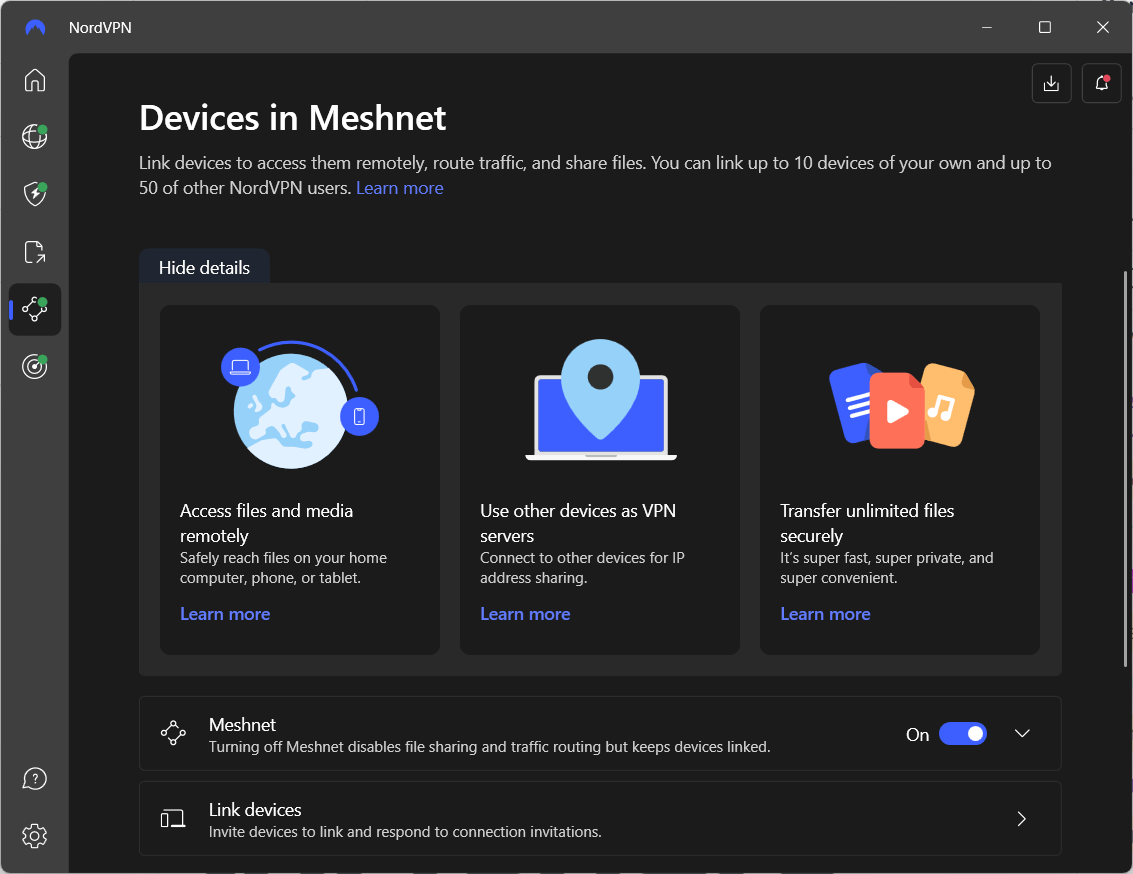Open Link devices using right chevron
Screen dimensions: 1133x874
click(1022, 818)
